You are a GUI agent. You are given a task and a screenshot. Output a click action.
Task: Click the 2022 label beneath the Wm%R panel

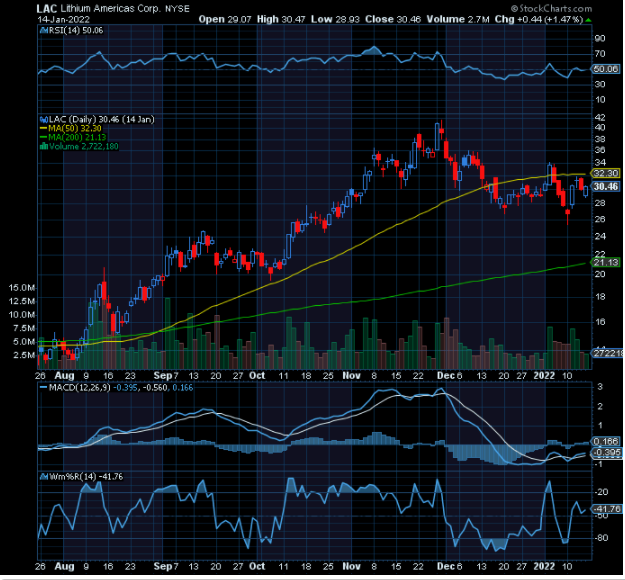(x=544, y=566)
